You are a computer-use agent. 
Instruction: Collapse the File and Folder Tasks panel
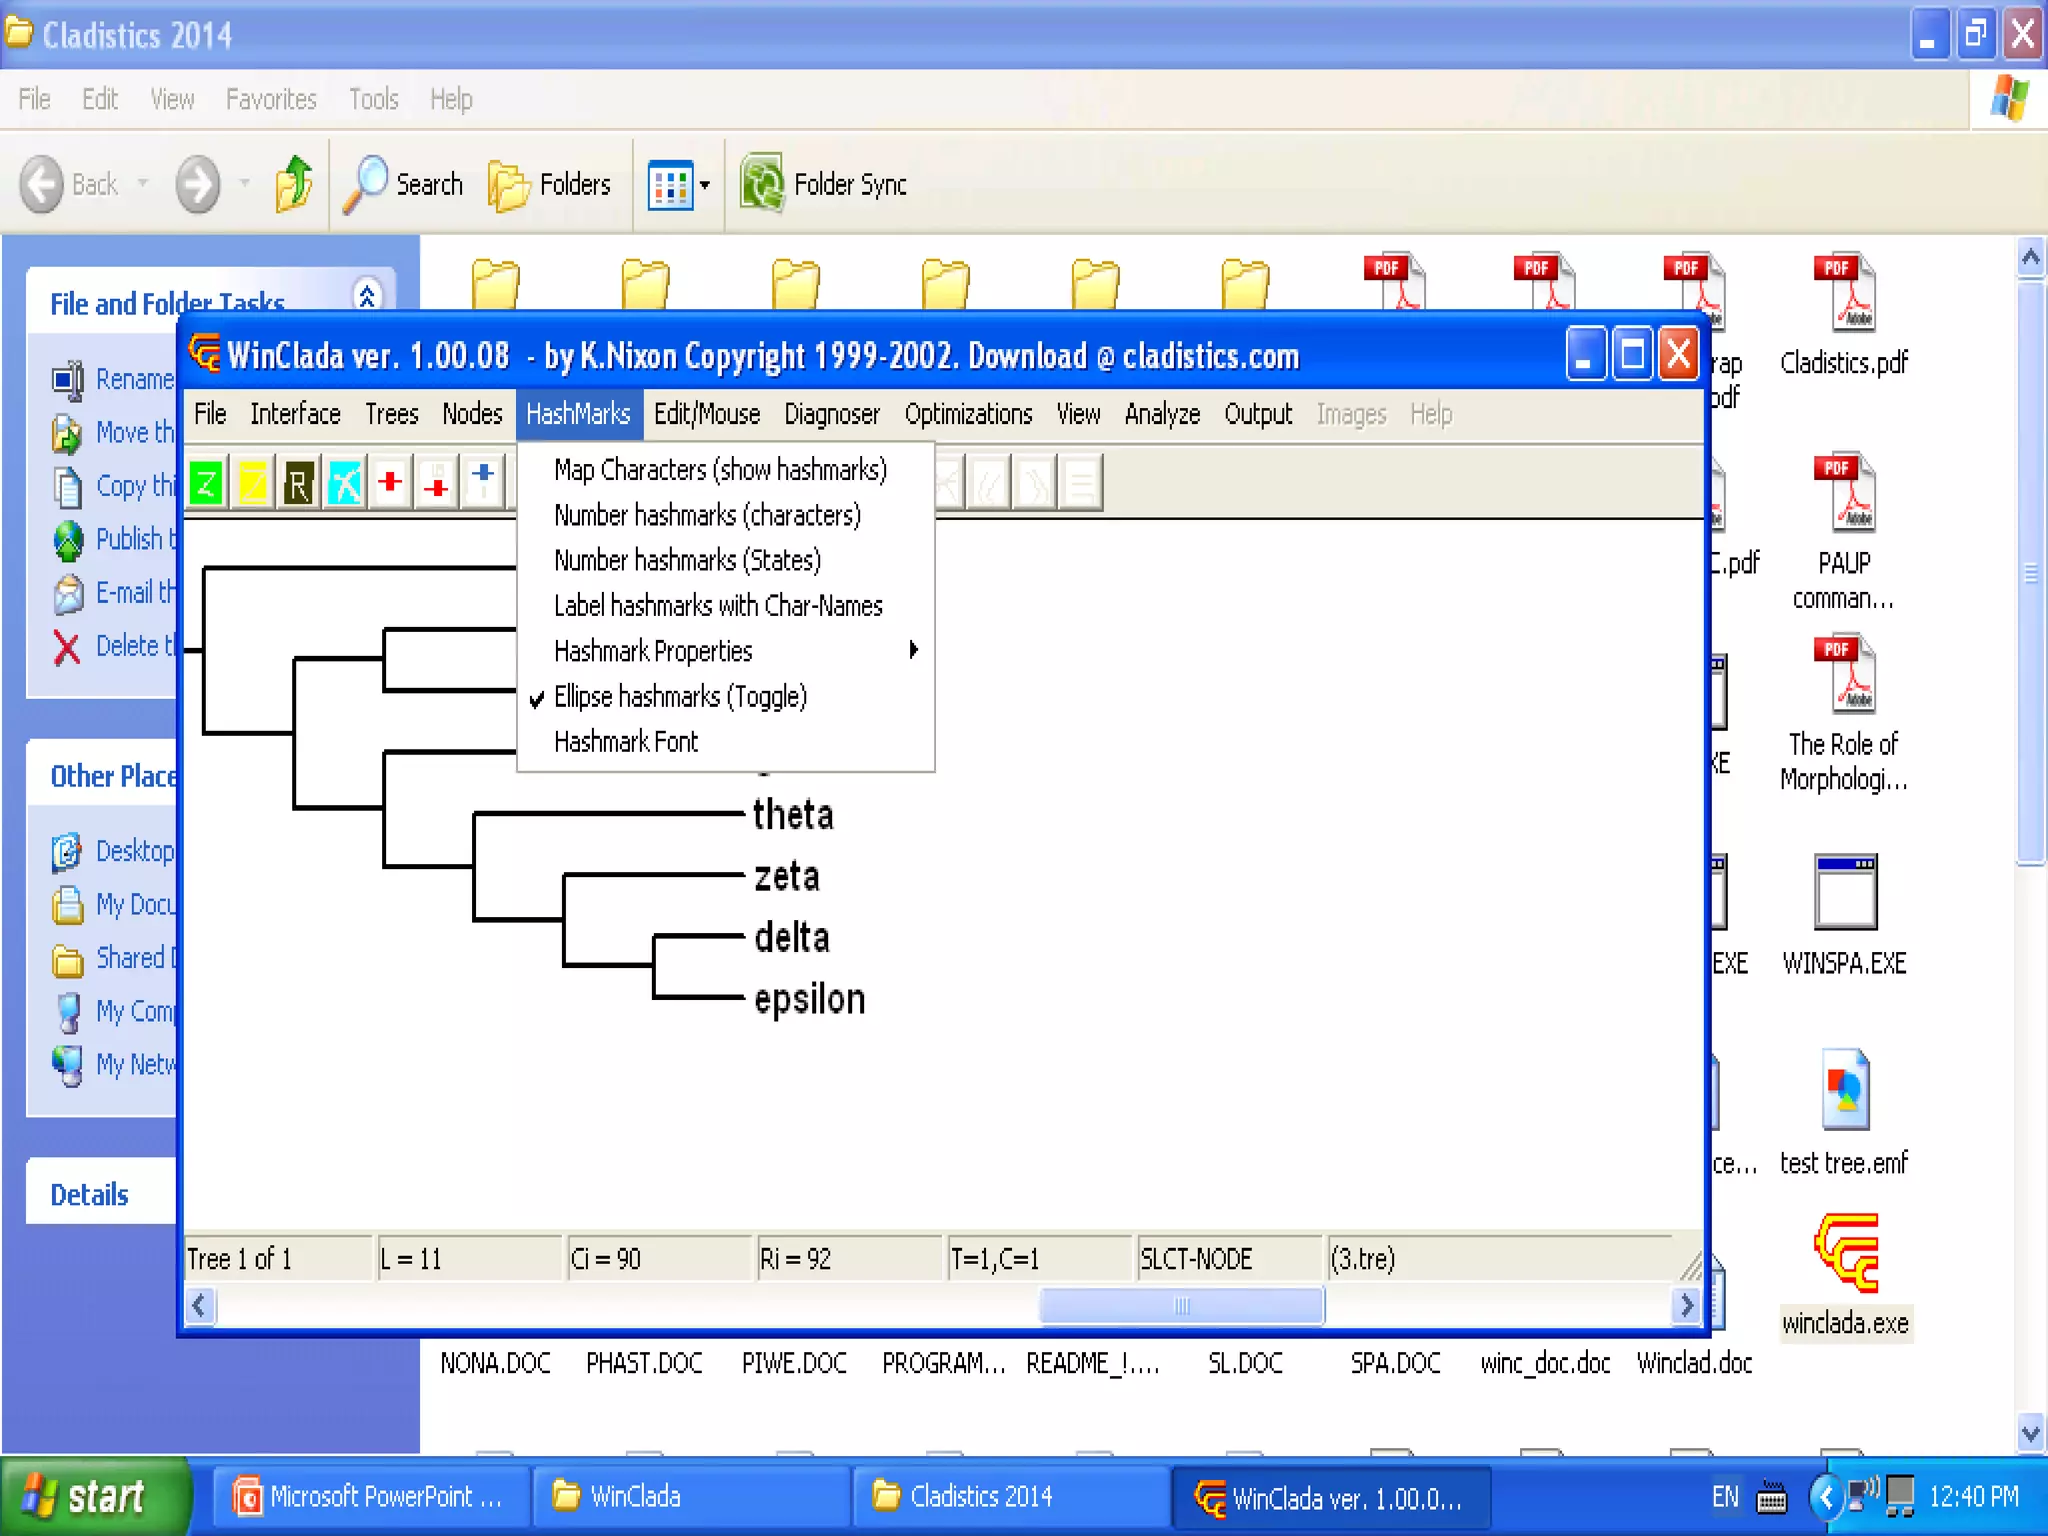click(367, 296)
